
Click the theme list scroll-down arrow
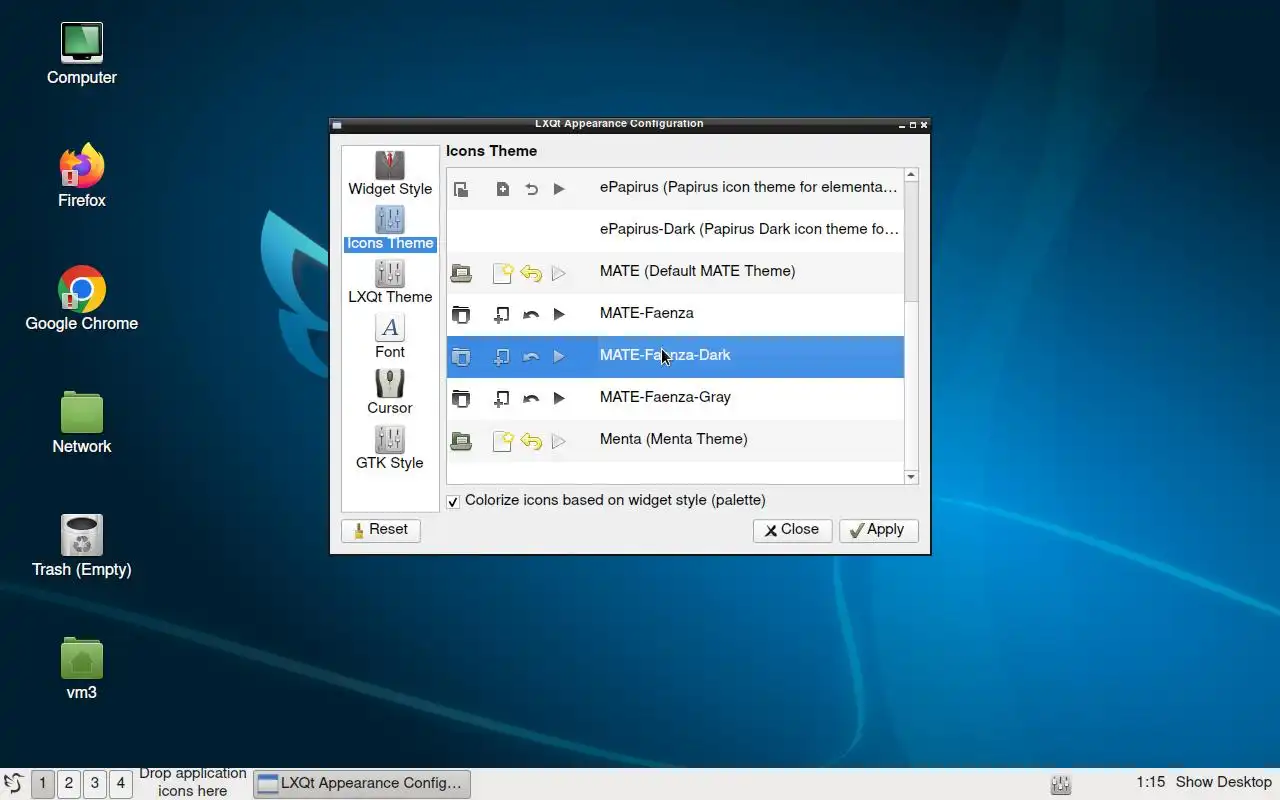[911, 477]
